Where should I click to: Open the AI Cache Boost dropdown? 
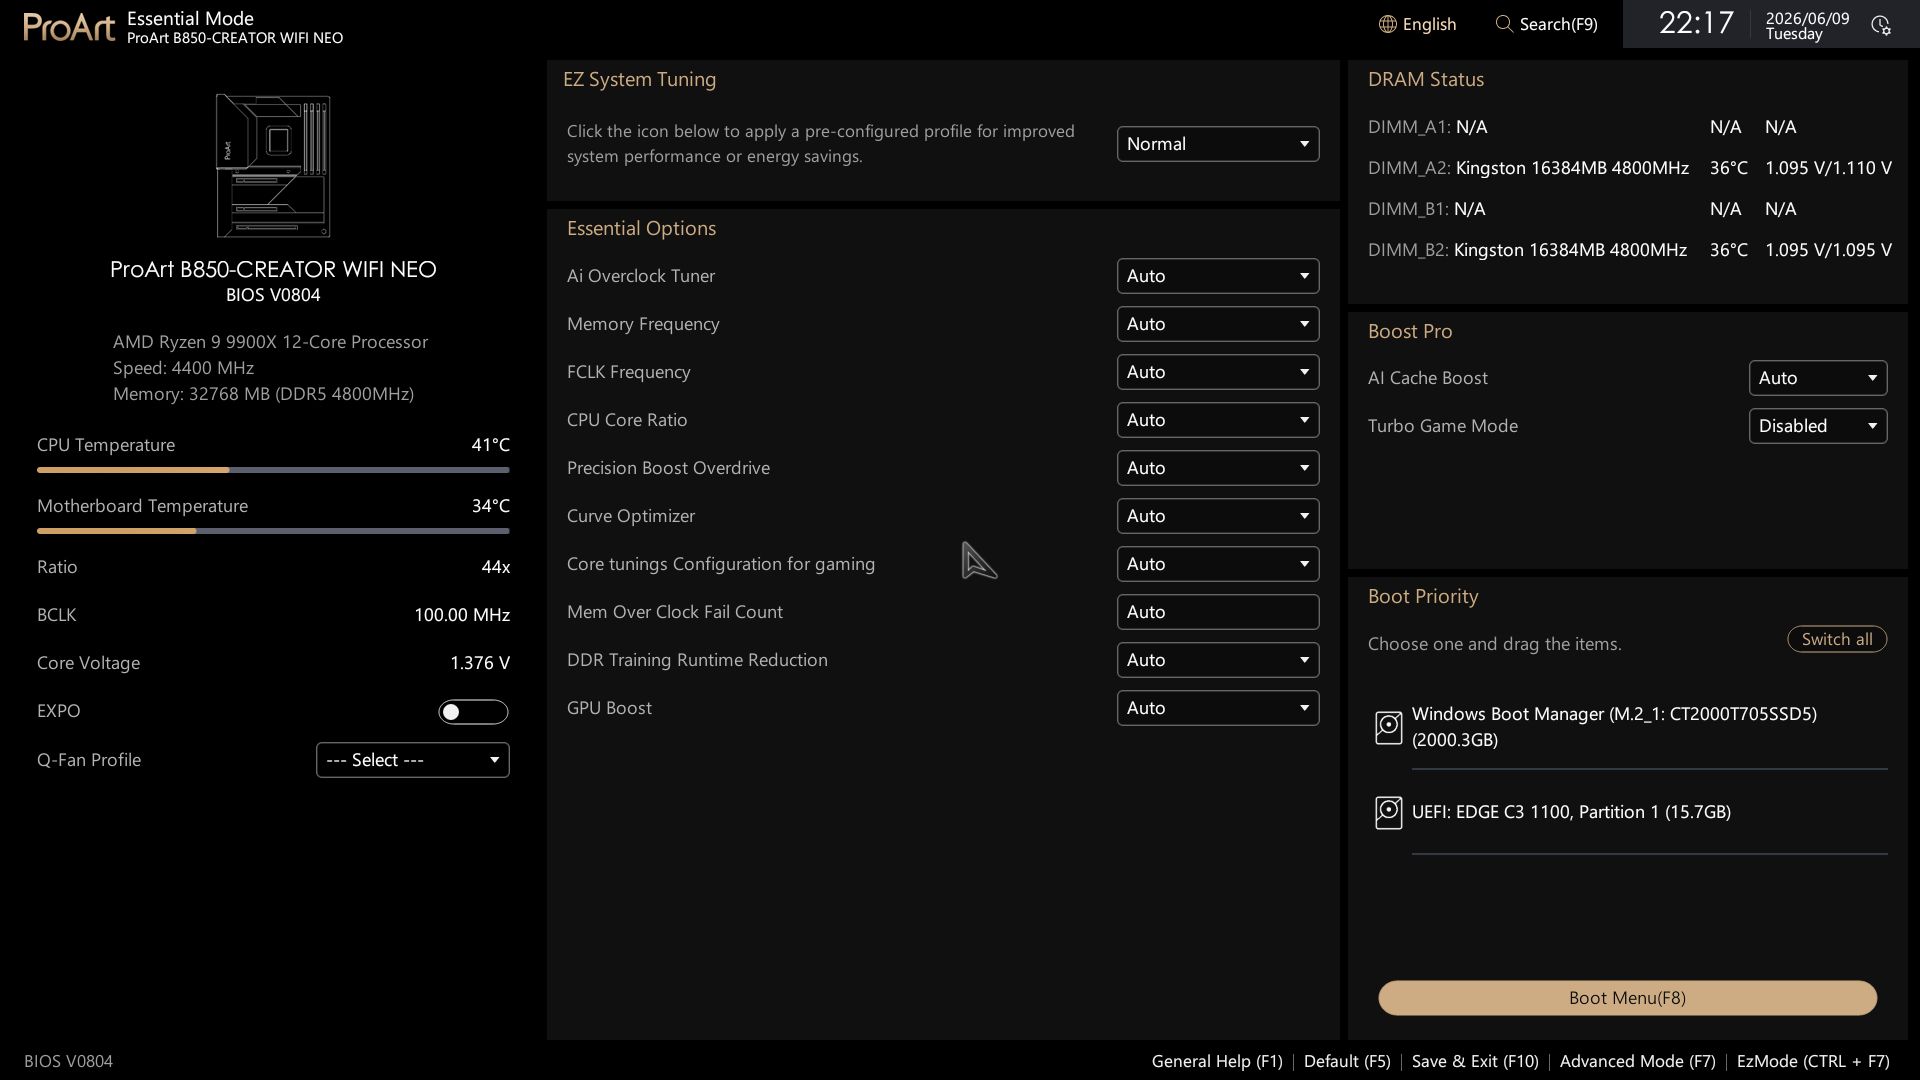1818,378
